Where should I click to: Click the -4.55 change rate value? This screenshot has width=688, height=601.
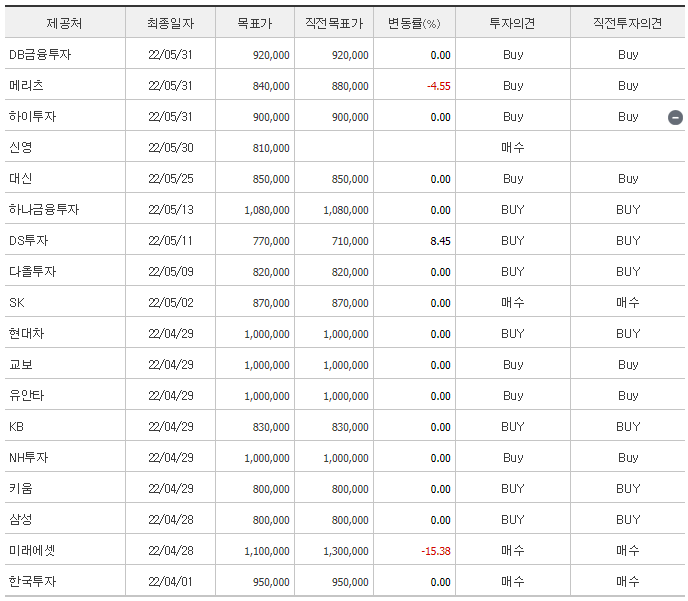pos(439,86)
